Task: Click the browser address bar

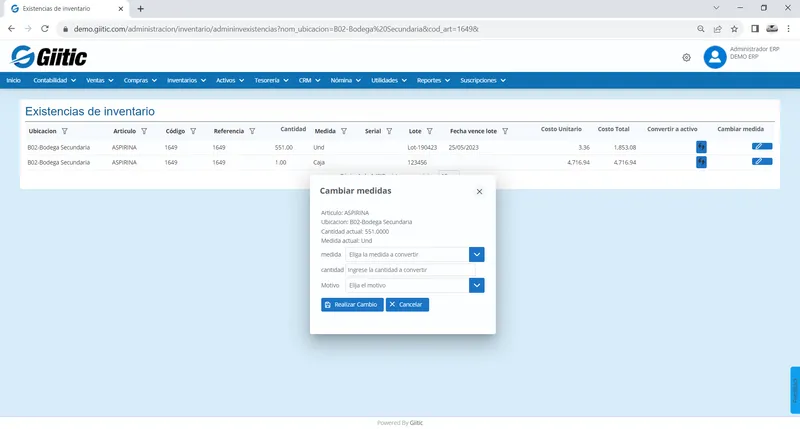Action: click(x=378, y=29)
